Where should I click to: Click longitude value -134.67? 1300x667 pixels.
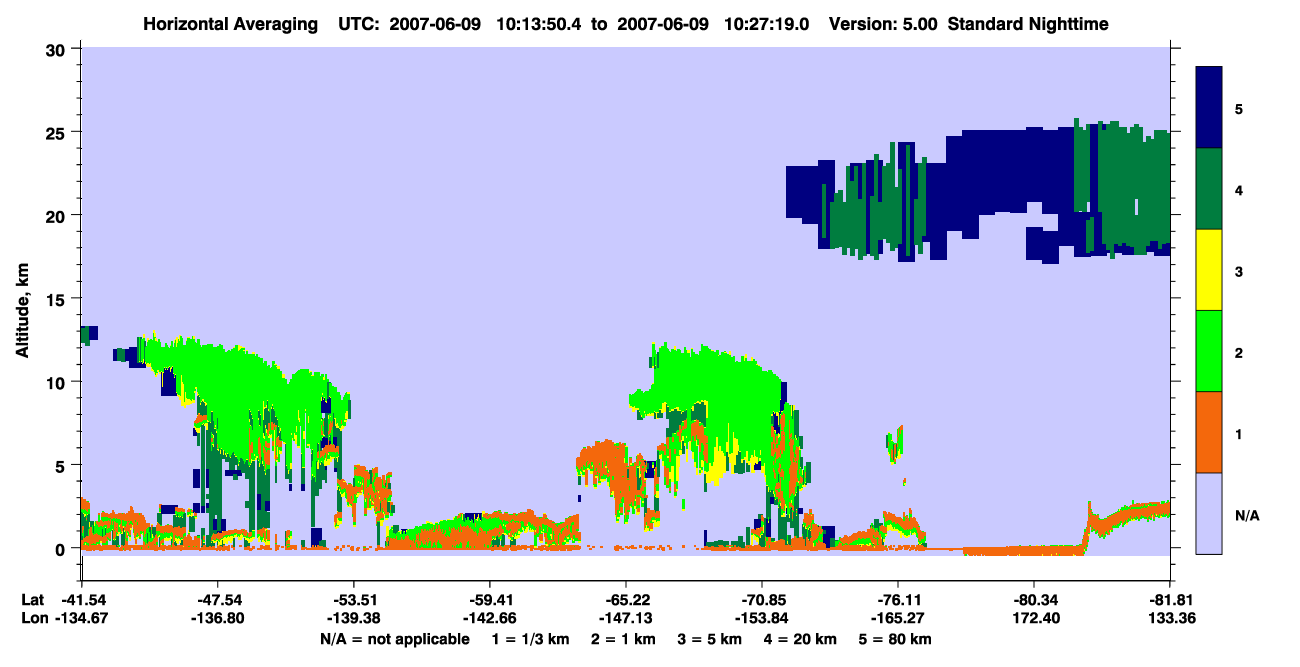click(x=81, y=619)
